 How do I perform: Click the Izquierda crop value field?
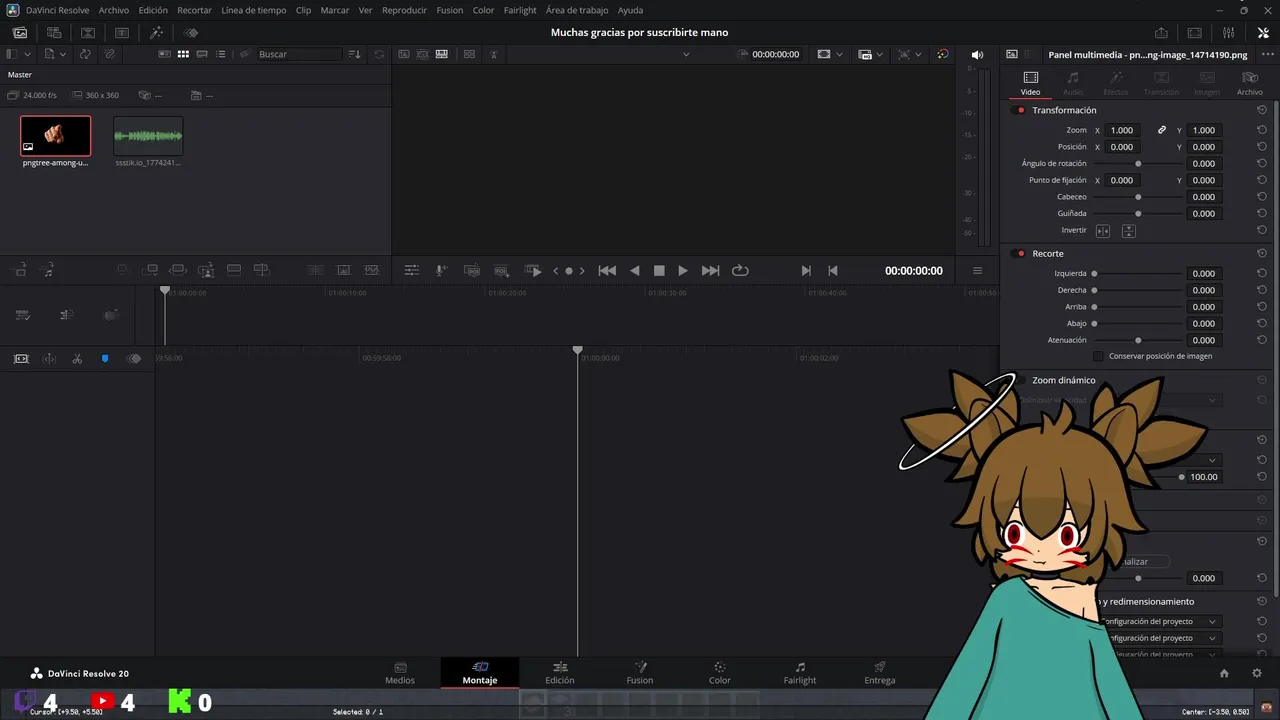pyautogui.click(x=1203, y=273)
